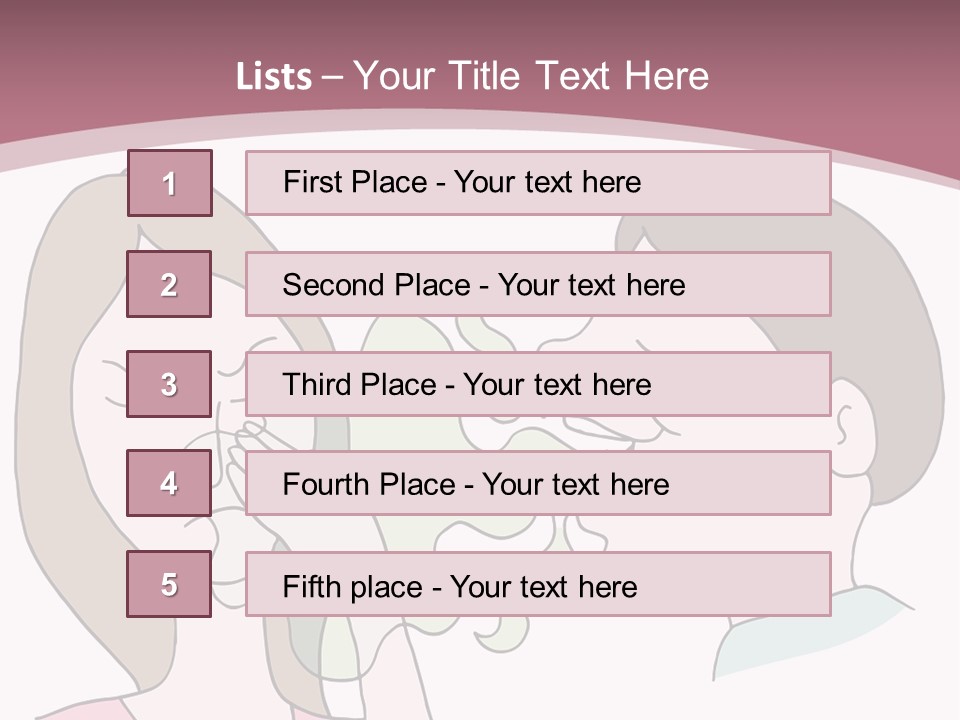960x720 pixels.
Task: Click the word Third in list item three
Action: click(x=317, y=384)
